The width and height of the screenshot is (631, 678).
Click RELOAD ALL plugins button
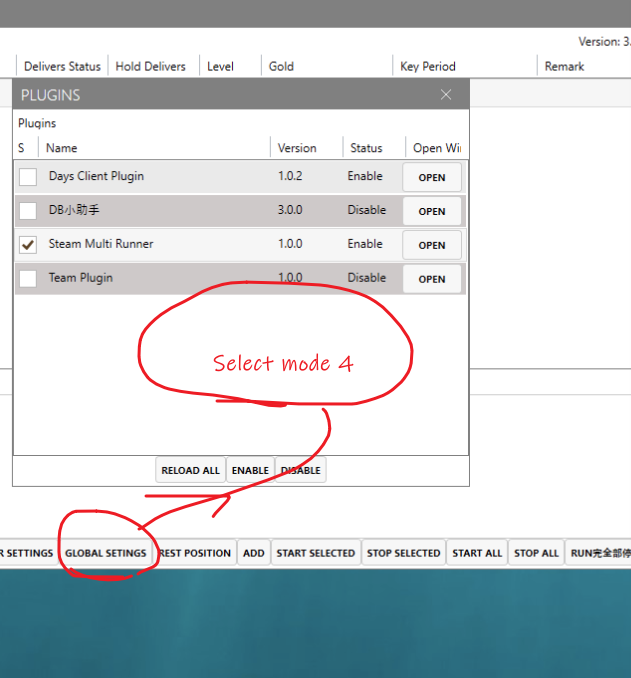[190, 470]
